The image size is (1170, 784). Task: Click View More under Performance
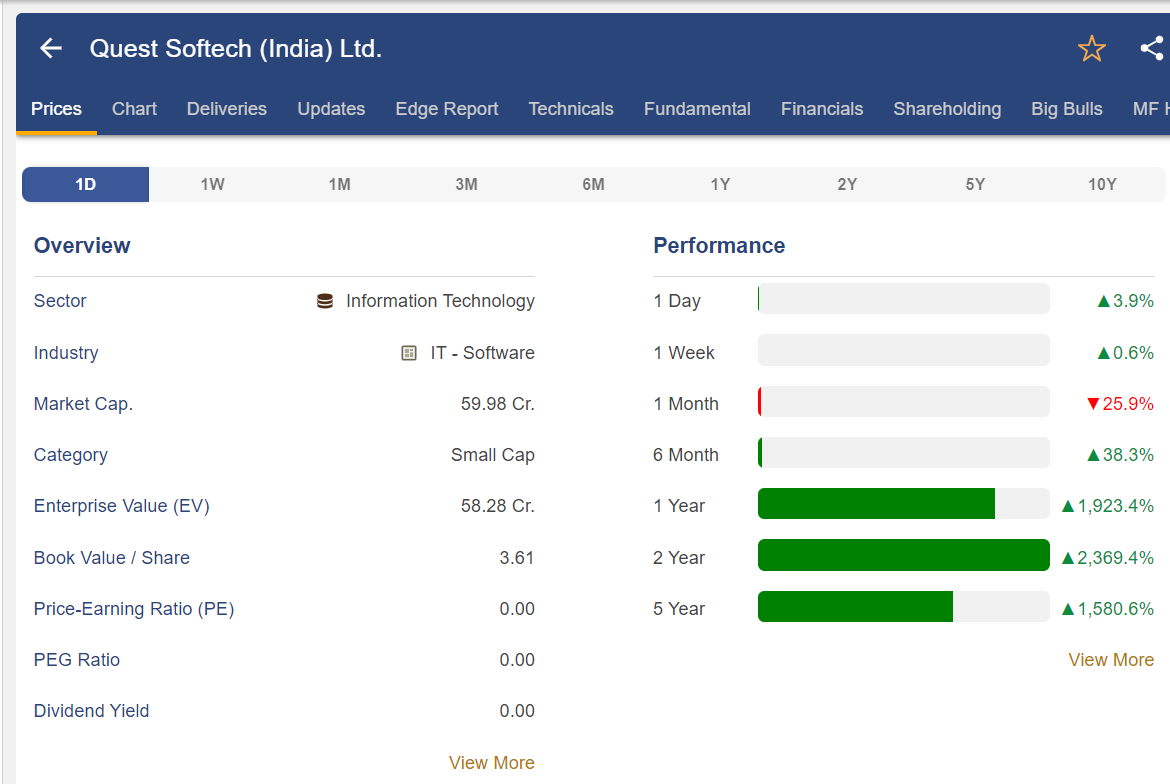(x=1111, y=659)
